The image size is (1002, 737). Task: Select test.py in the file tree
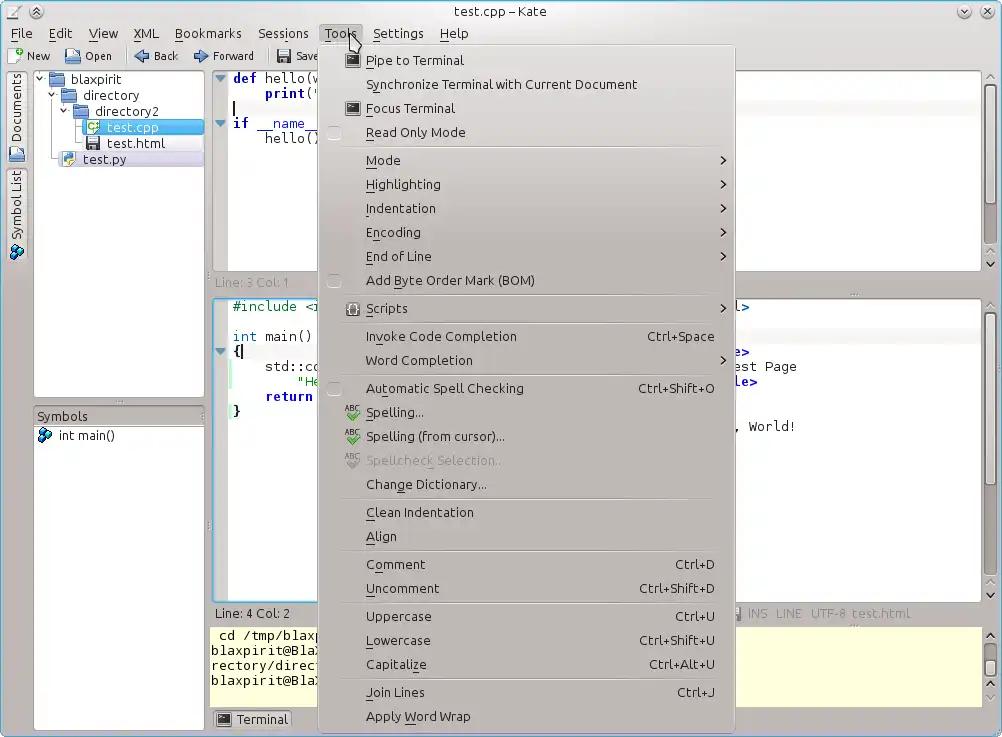pyautogui.click(x=104, y=159)
